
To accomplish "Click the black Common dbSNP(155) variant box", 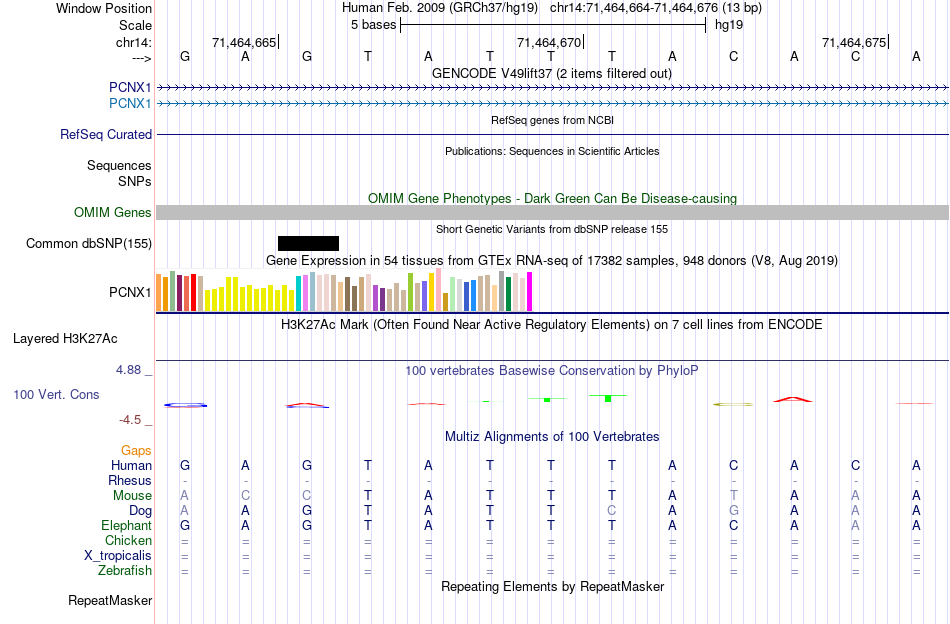I will click(x=308, y=244).
